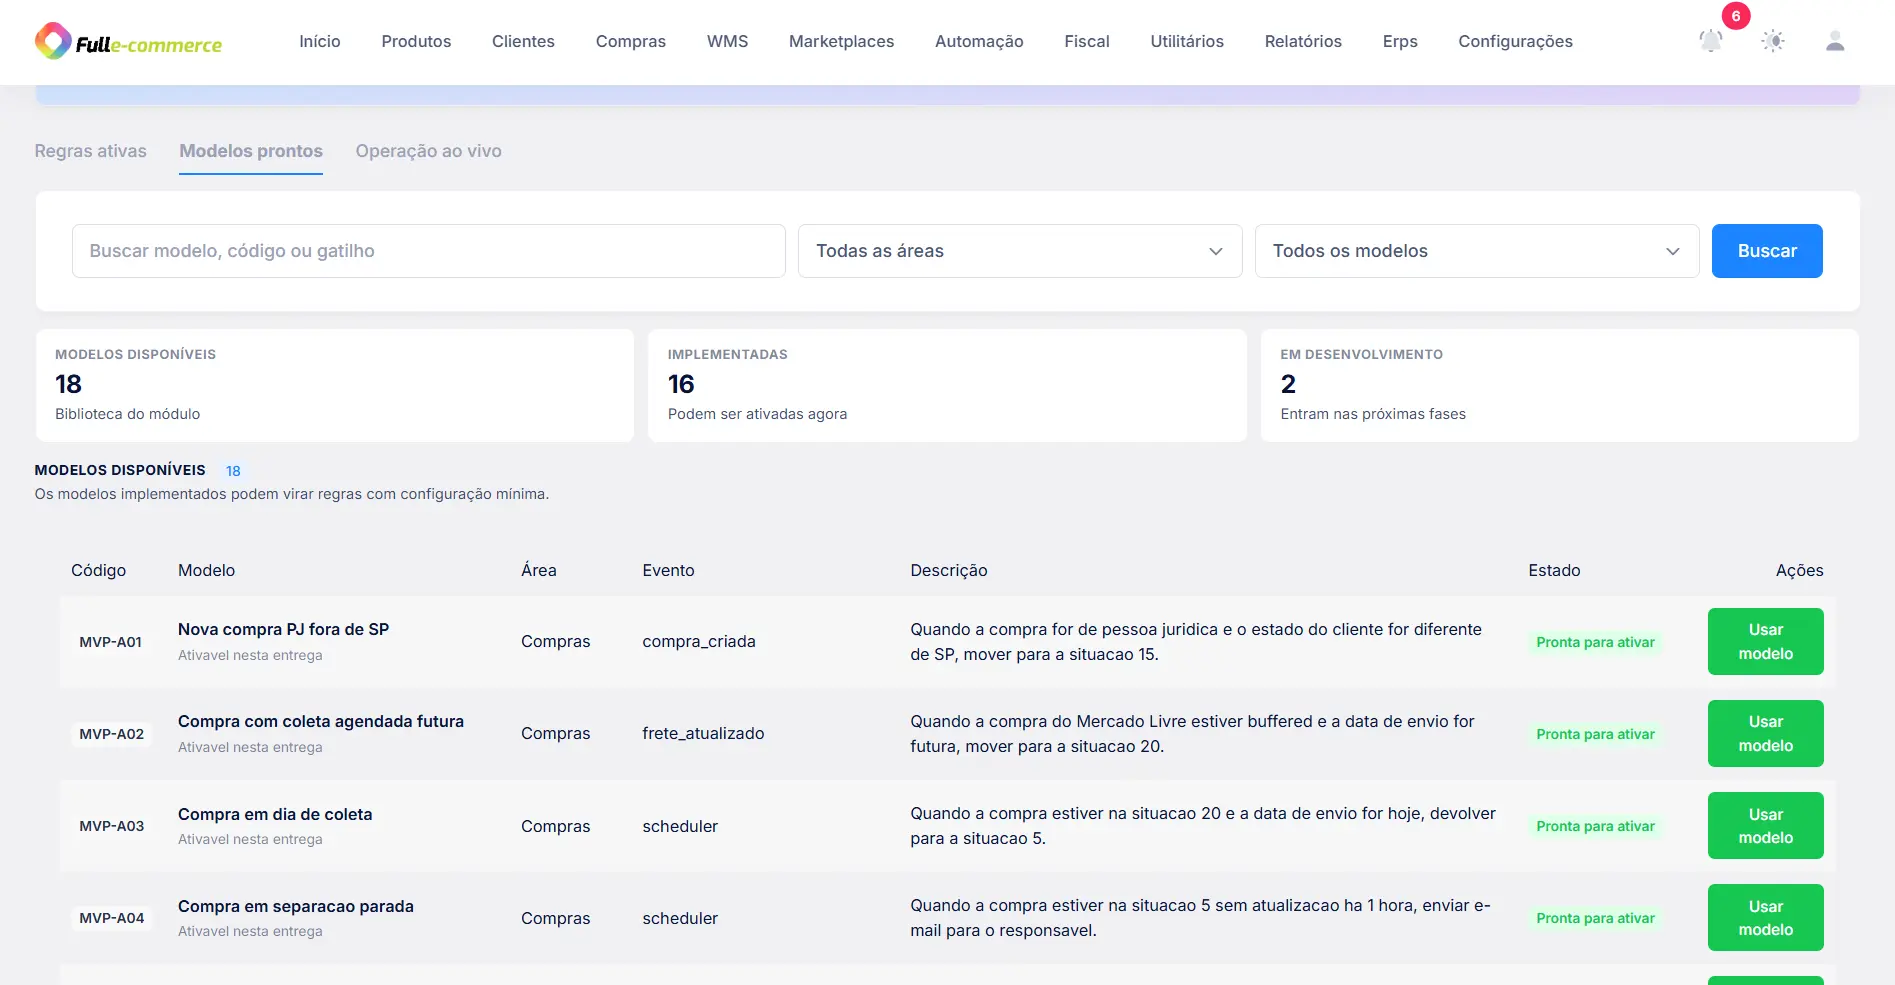
Task: Click the Evento column header
Action: [x=668, y=570]
